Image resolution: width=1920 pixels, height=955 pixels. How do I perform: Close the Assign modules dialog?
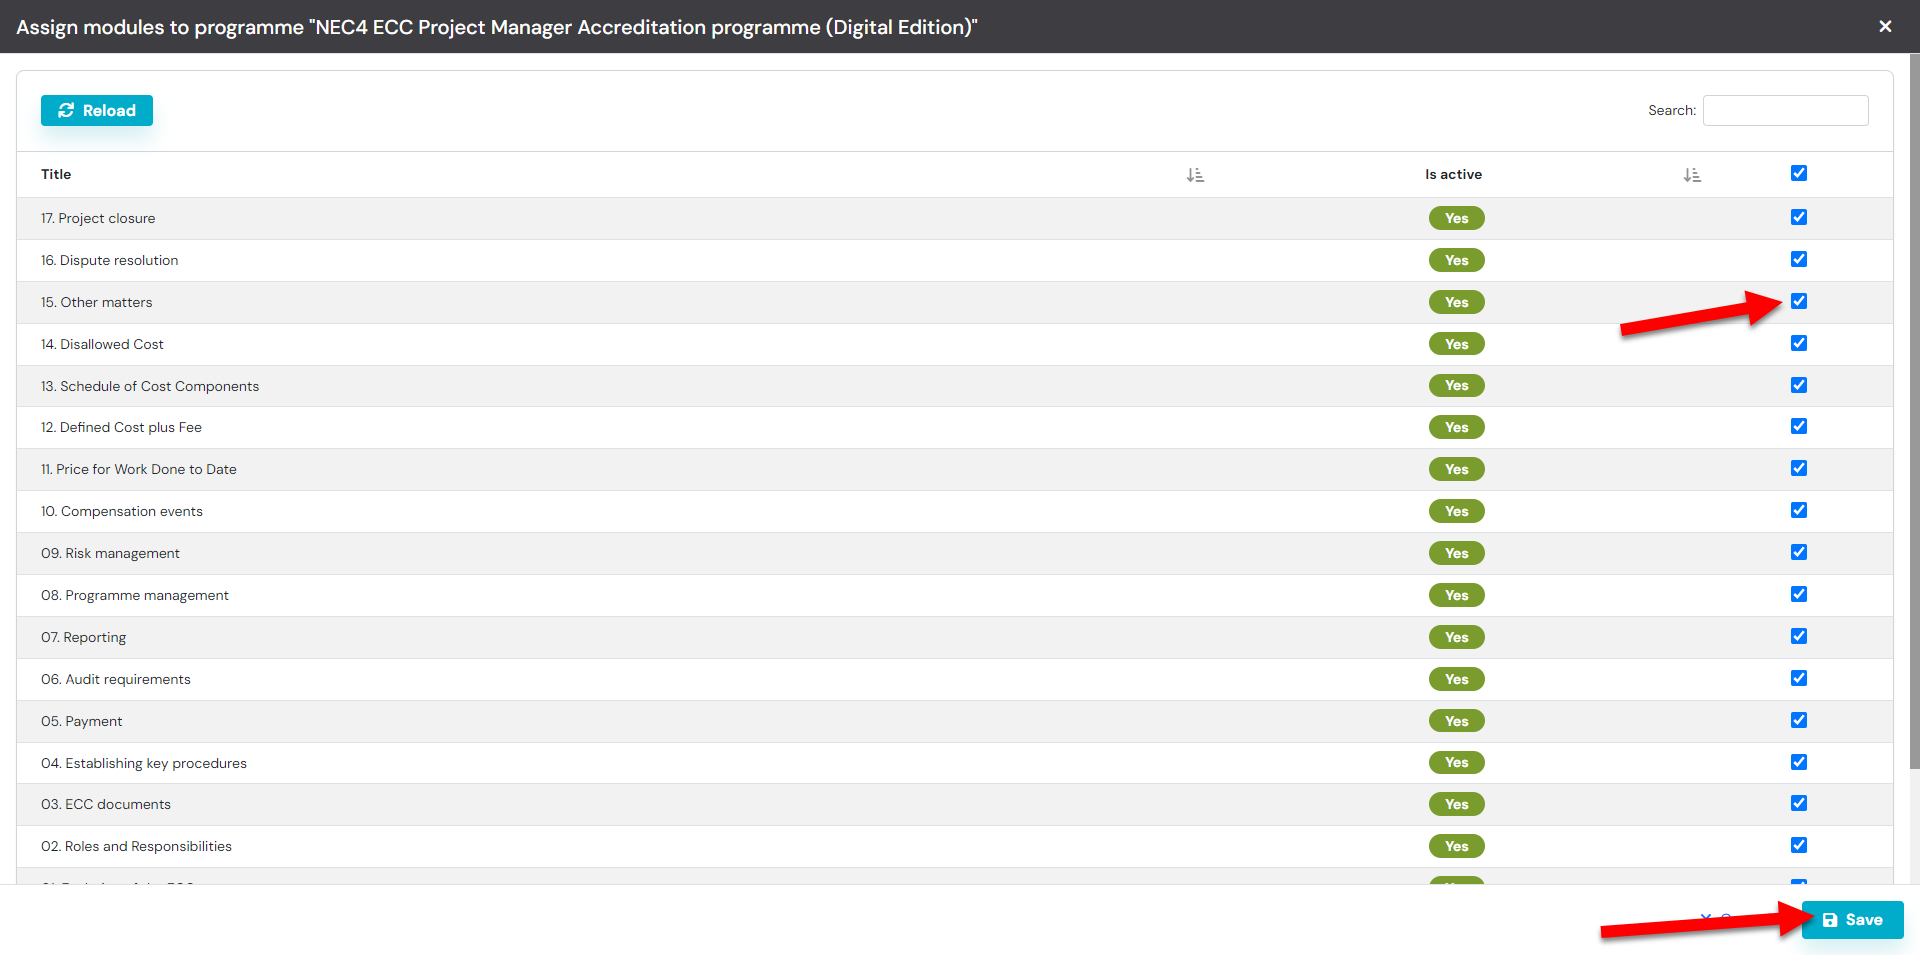point(1885,27)
